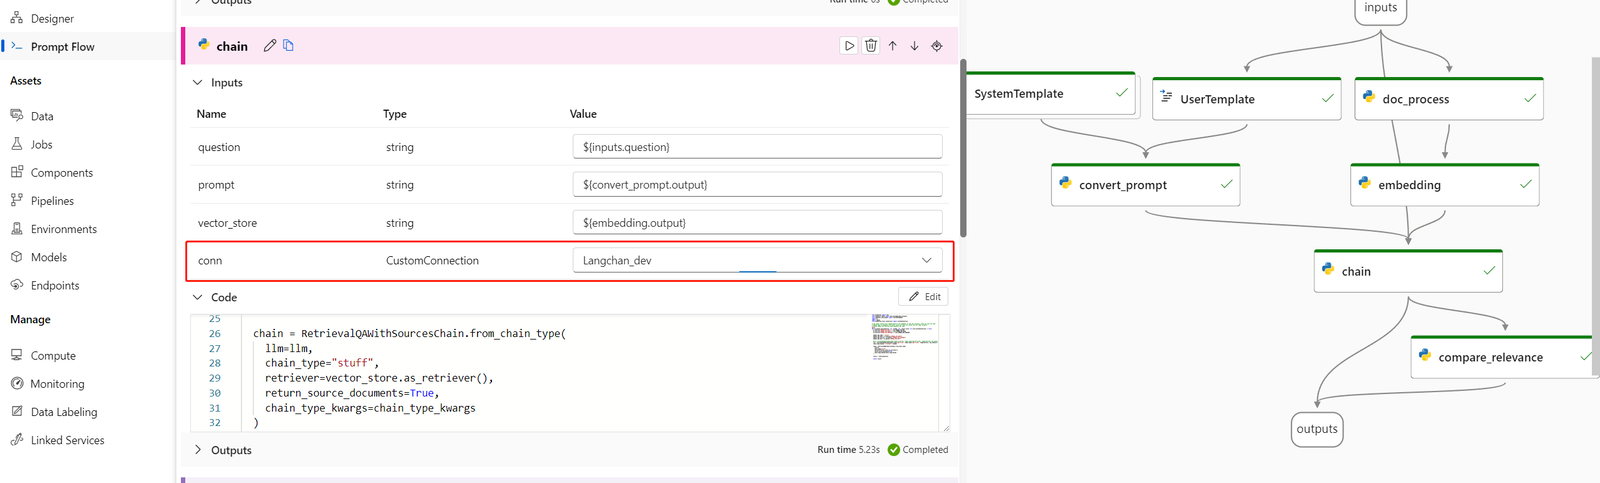Click 'Run time 5.23s' text
Image resolution: width=1600 pixels, height=483 pixels.
click(x=848, y=450)
